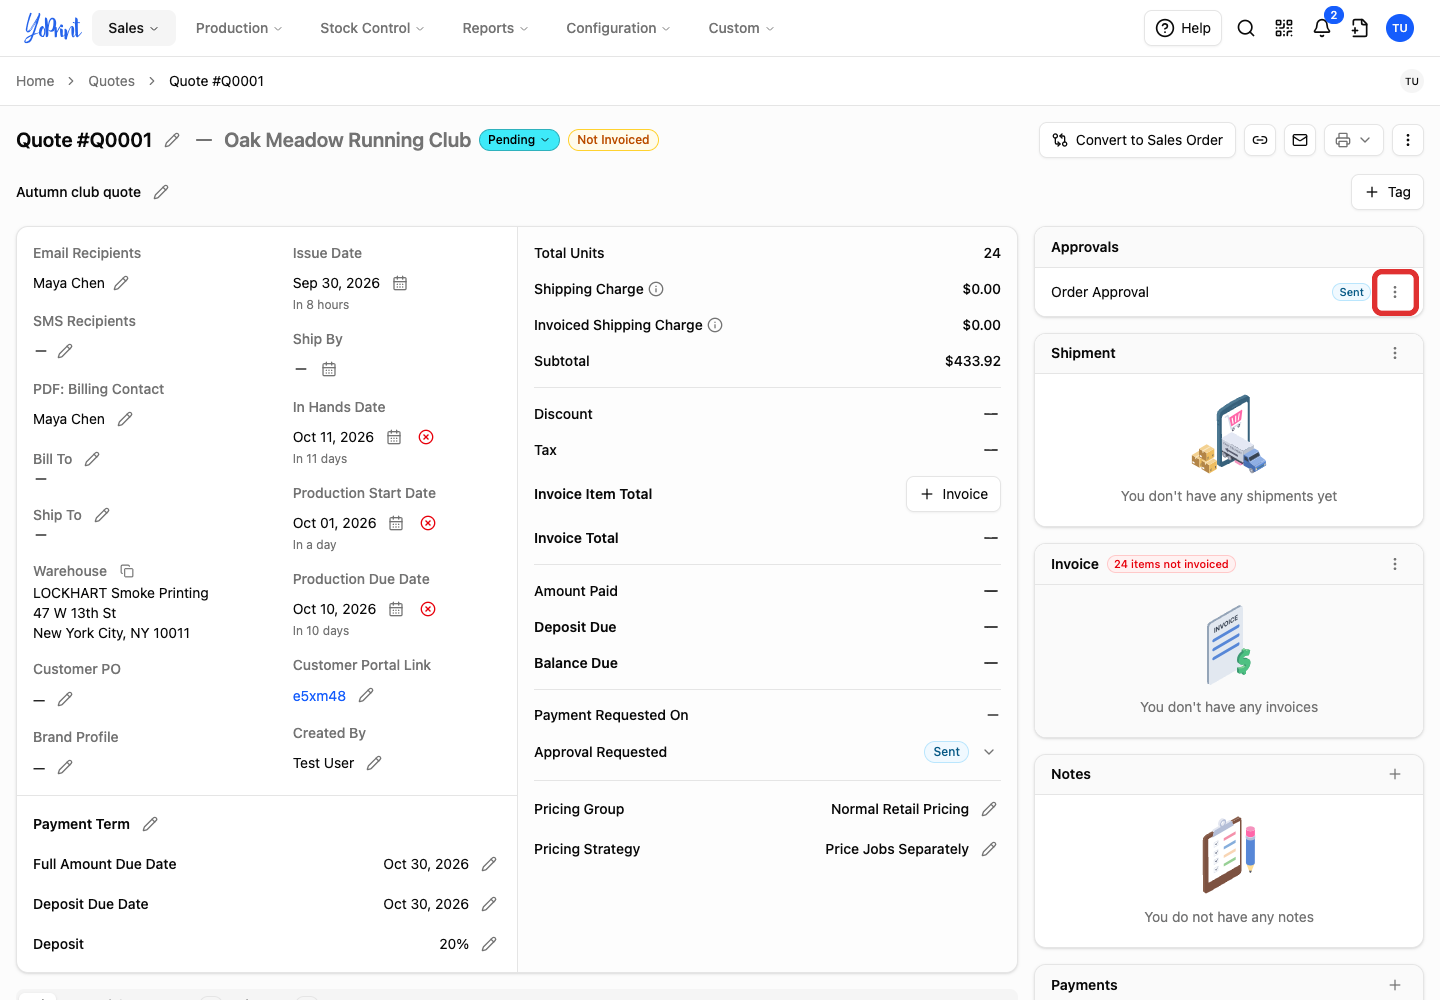This screenshot has width=1440, height=1000.
Task: Open the Stock Control menu
Action: 372,28
